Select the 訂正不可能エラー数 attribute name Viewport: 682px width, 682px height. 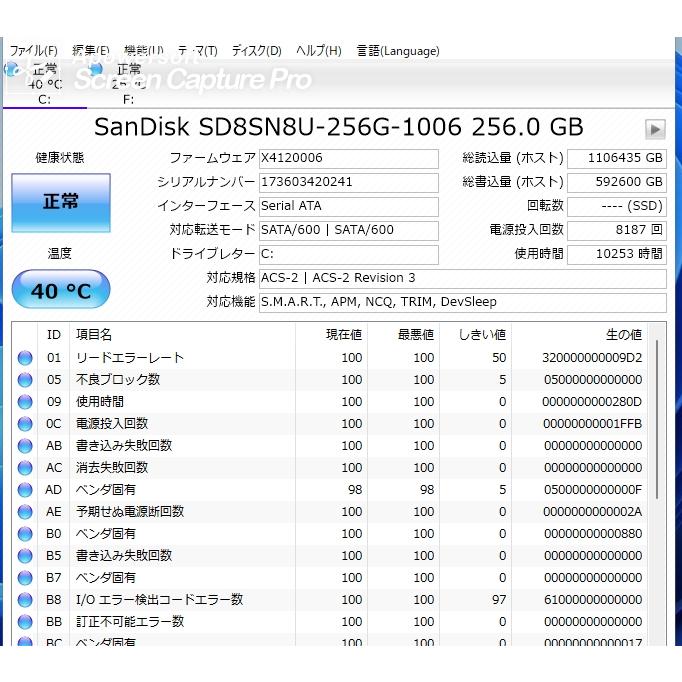coord(130,622)
